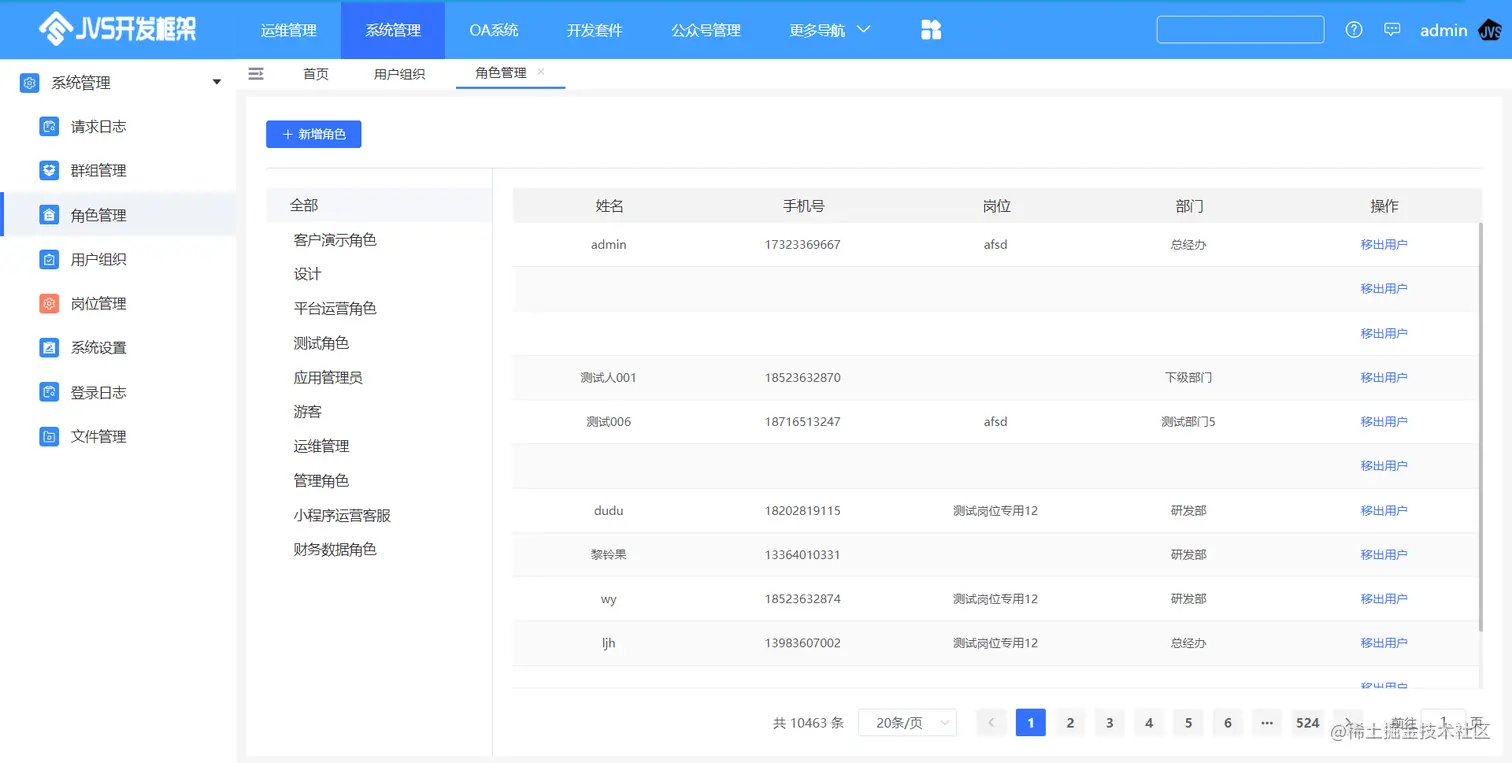Open the app grid icon in top navigation

[931, 30]
